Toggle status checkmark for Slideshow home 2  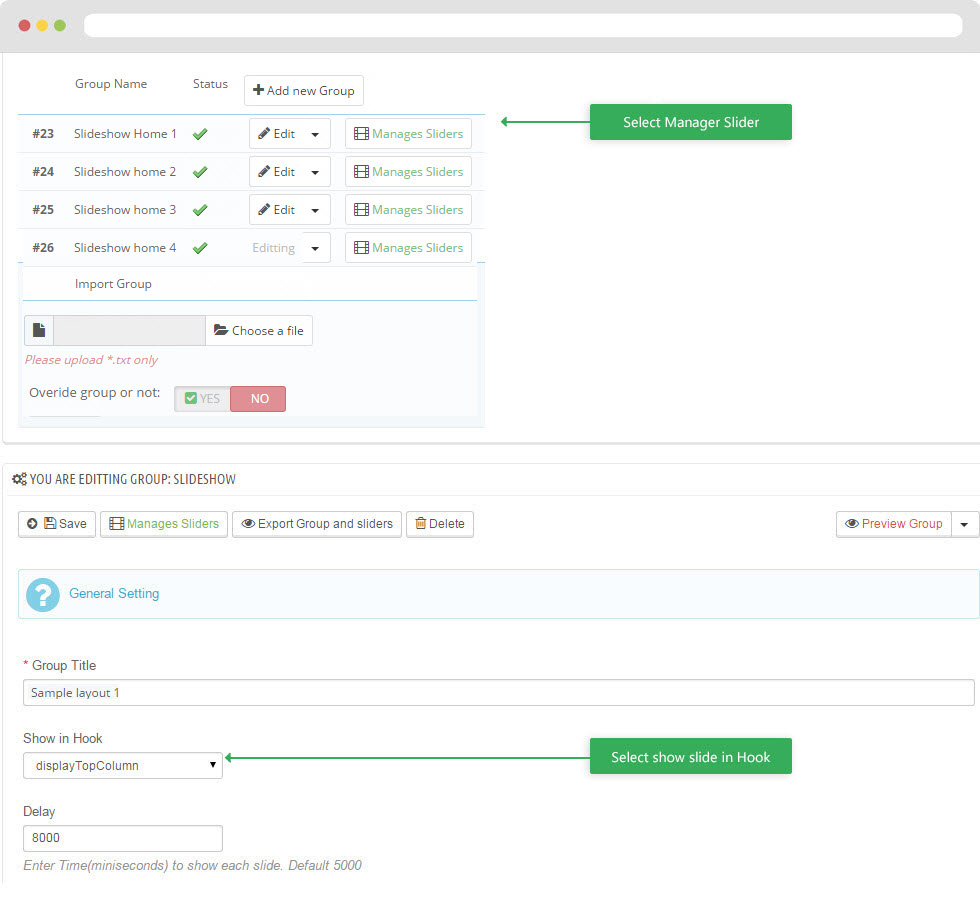pyautogui.click(x=200, y=172)
